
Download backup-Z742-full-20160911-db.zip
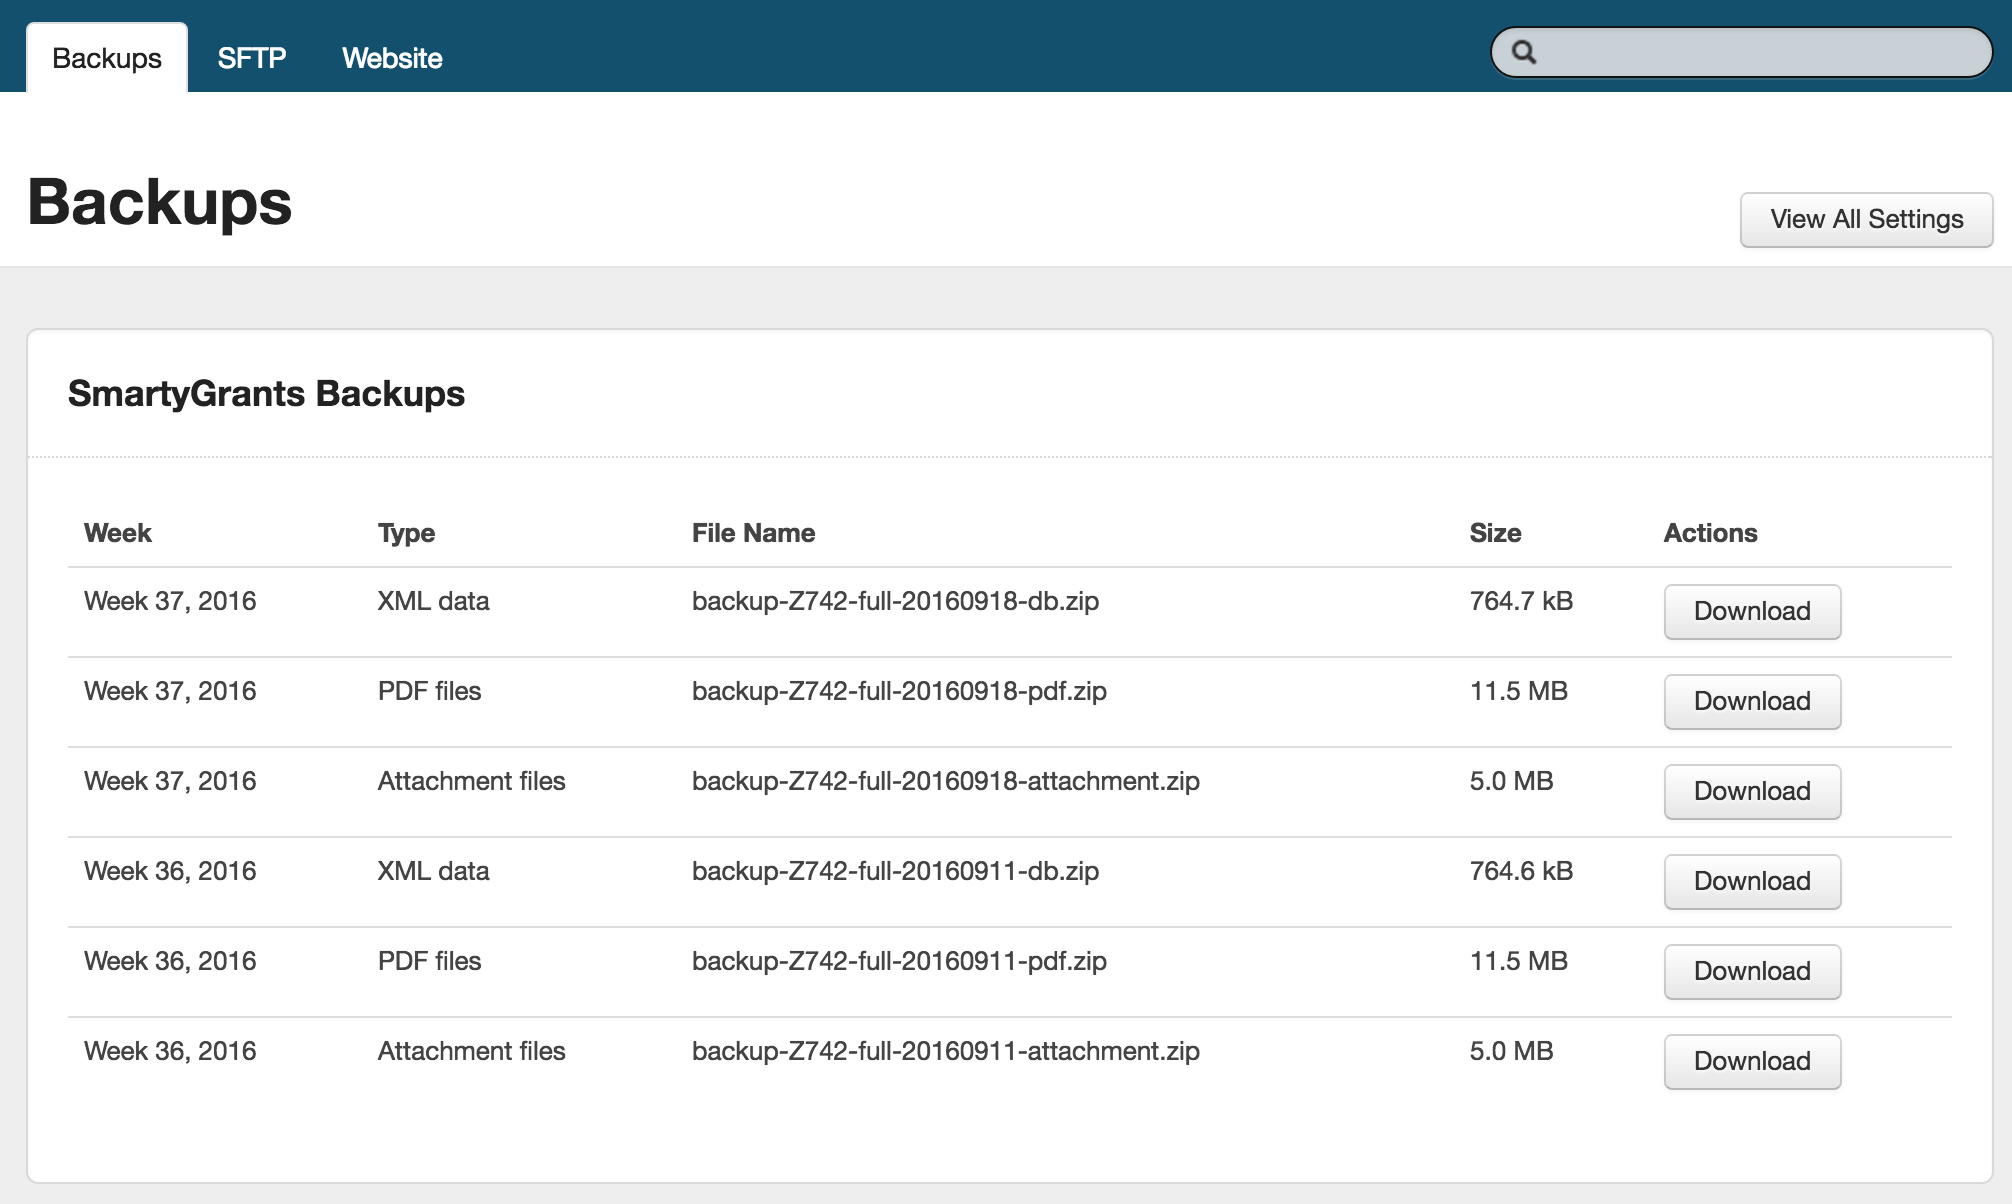1752,881
